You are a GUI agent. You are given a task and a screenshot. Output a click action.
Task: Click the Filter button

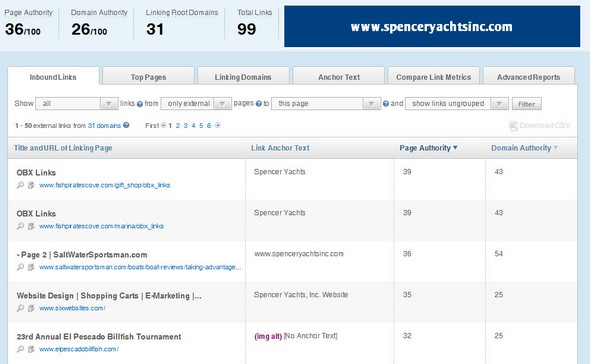(526, 104)
